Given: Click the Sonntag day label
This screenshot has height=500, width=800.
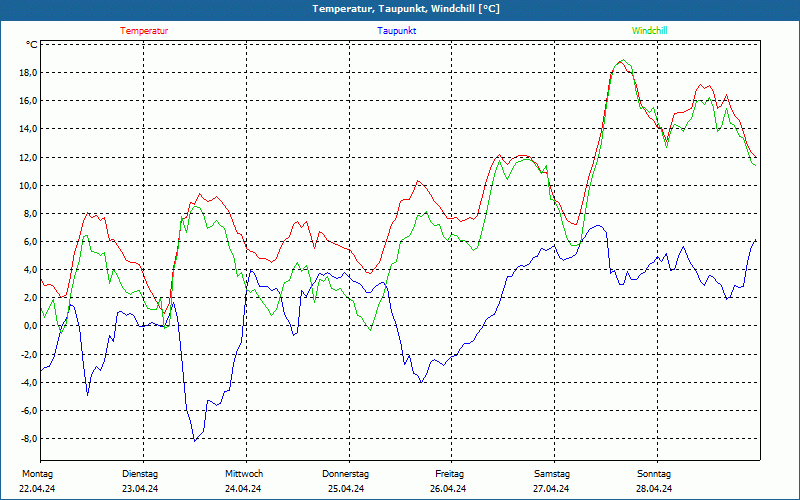Looking at the screenshot, I should click(654, 474).
